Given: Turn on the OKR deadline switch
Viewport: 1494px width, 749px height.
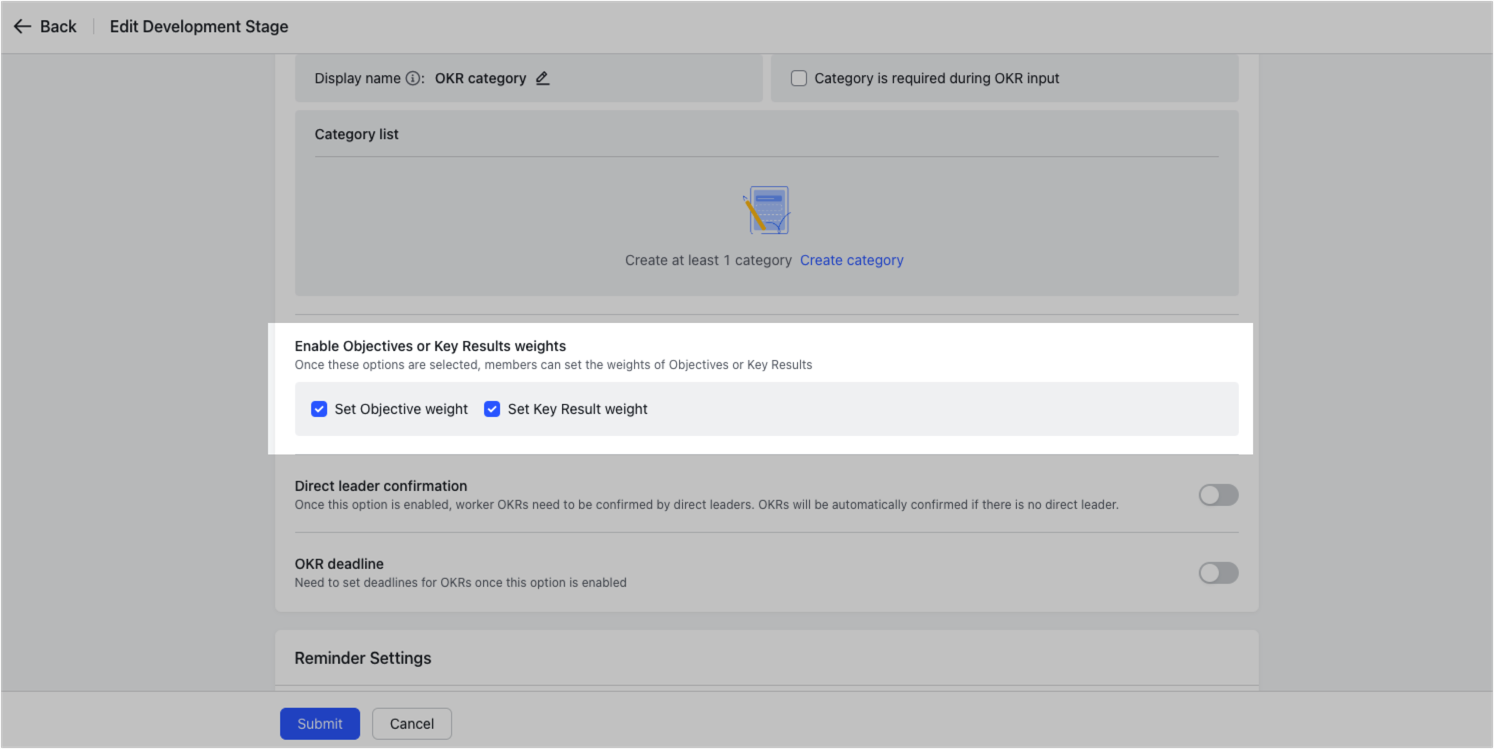Looking at the screenshot, I should point(1218,572).
